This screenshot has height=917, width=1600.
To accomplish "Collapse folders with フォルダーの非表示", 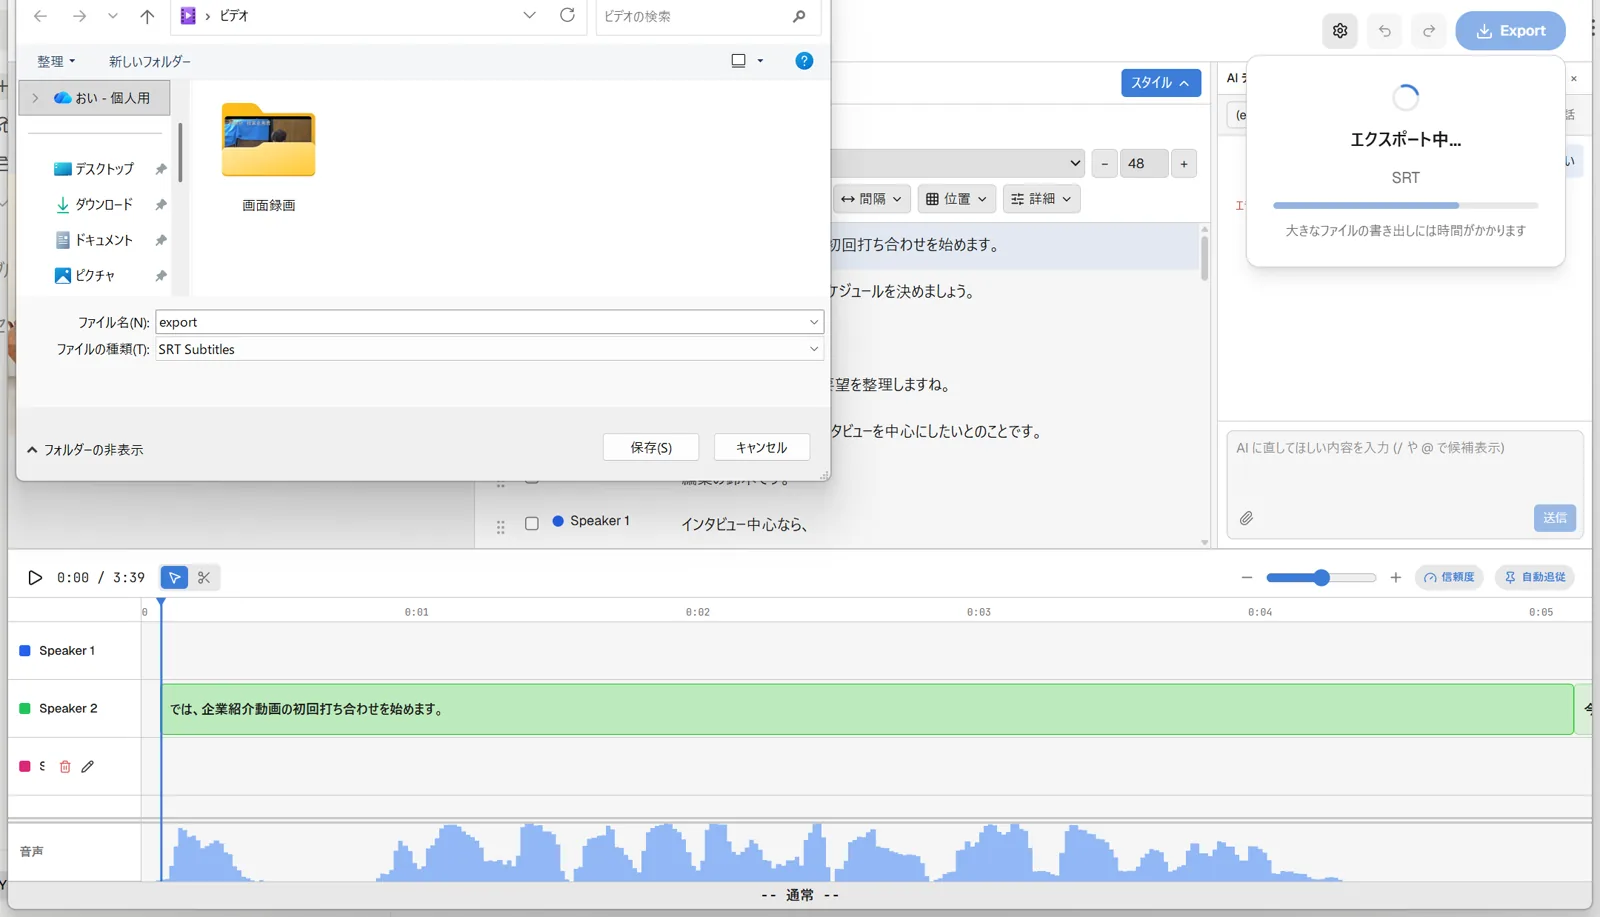I will tap(85, 450).
